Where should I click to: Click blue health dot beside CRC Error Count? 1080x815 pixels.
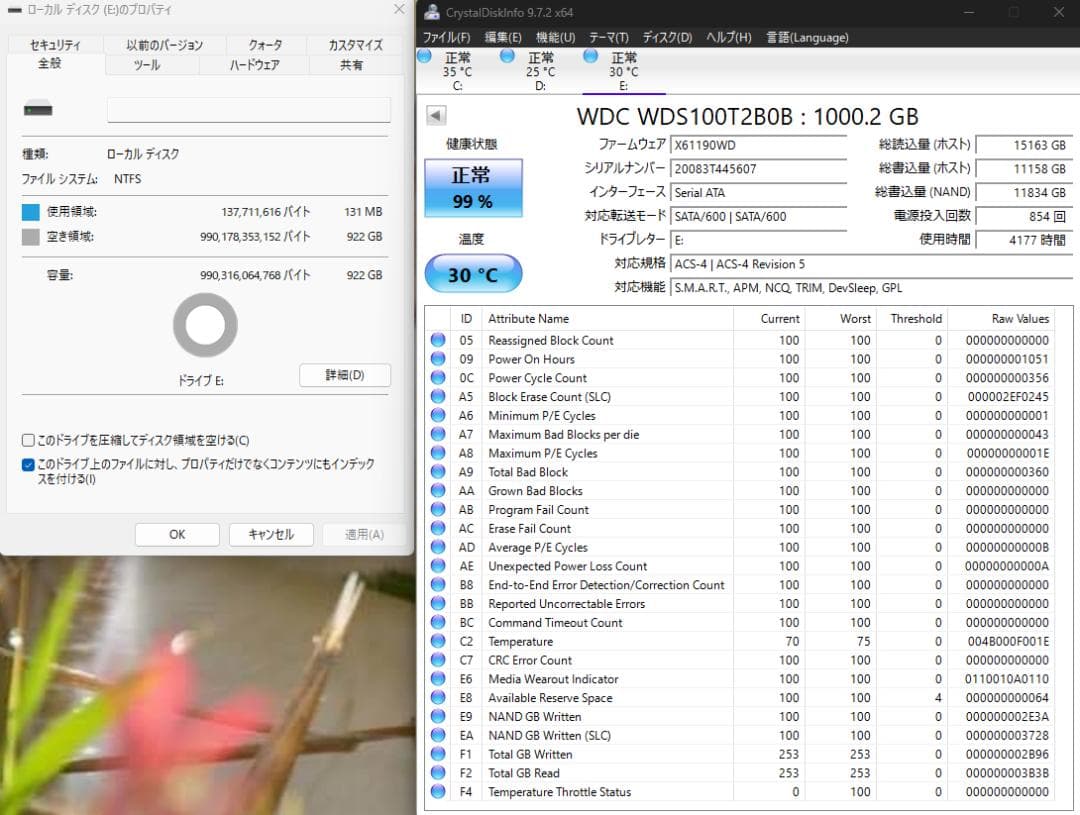(x=437, y=660)
